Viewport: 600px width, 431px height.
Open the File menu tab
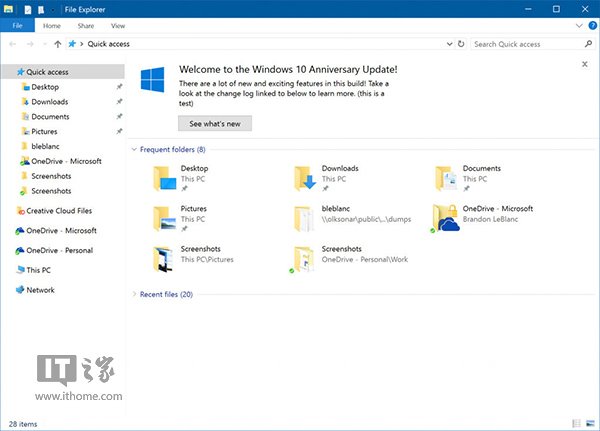pyautogui.click(x=17, y=26)
